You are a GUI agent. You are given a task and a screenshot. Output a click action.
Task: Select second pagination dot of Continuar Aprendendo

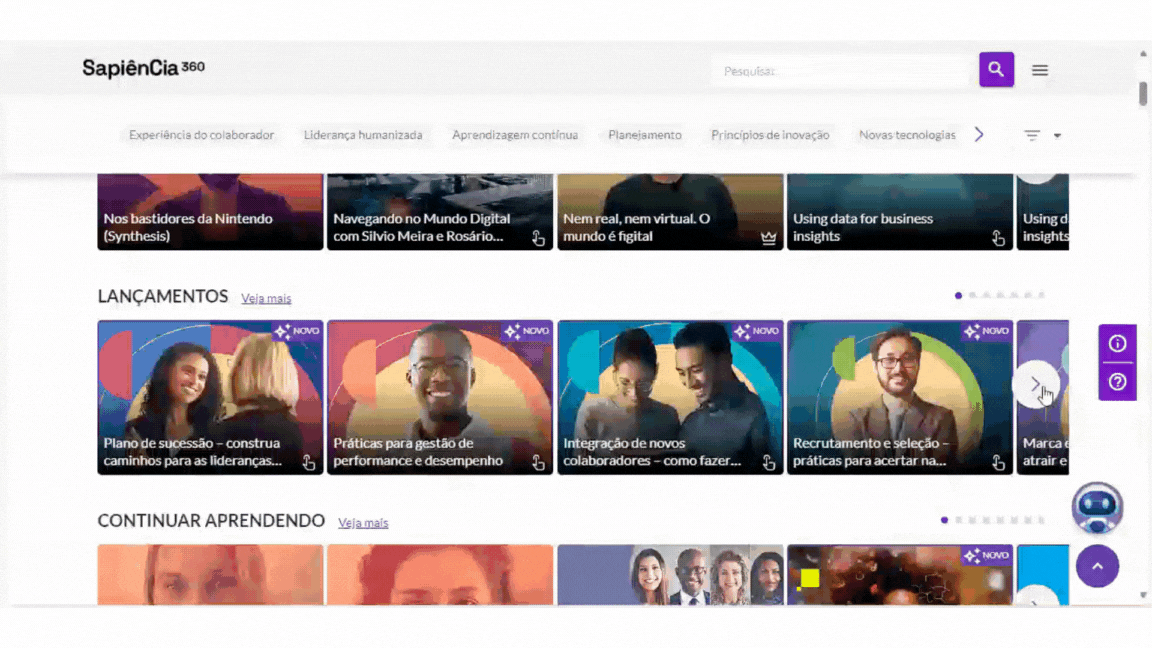(958, 520)
